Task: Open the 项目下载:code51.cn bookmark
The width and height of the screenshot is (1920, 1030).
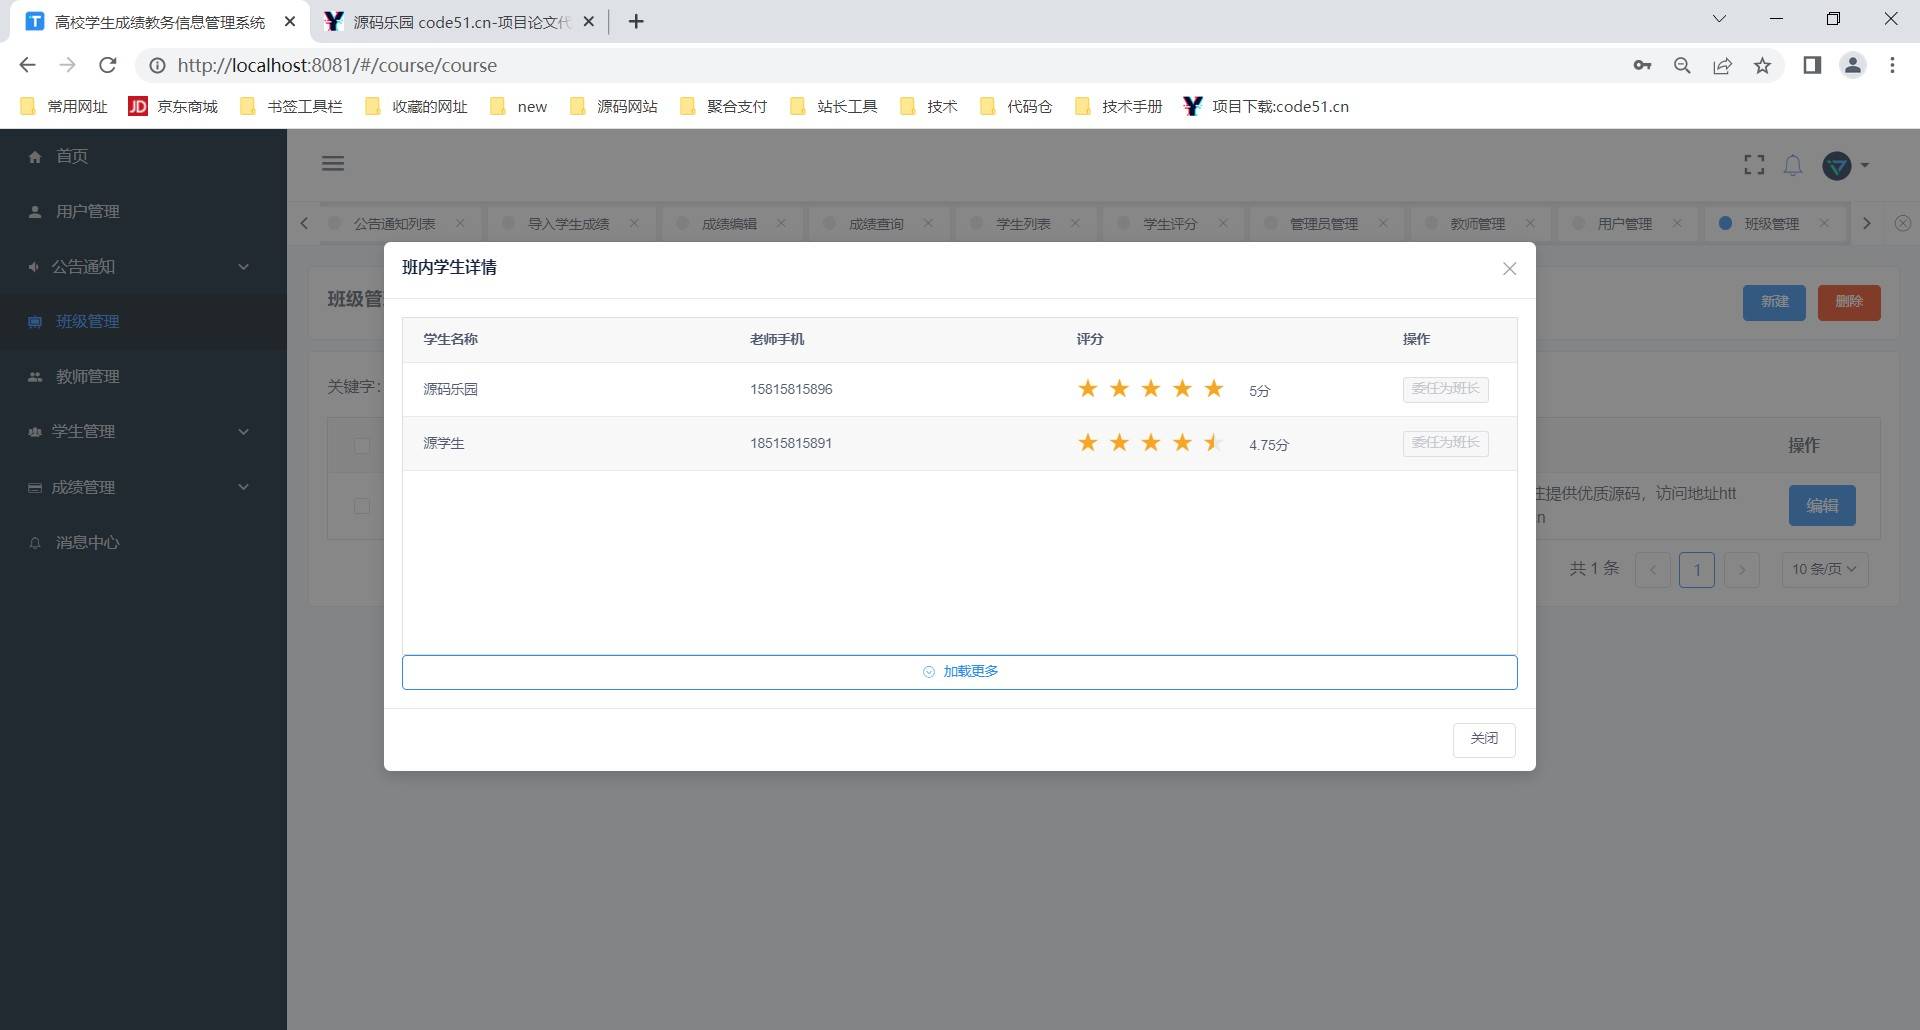Action: (x=1266, y=106)
